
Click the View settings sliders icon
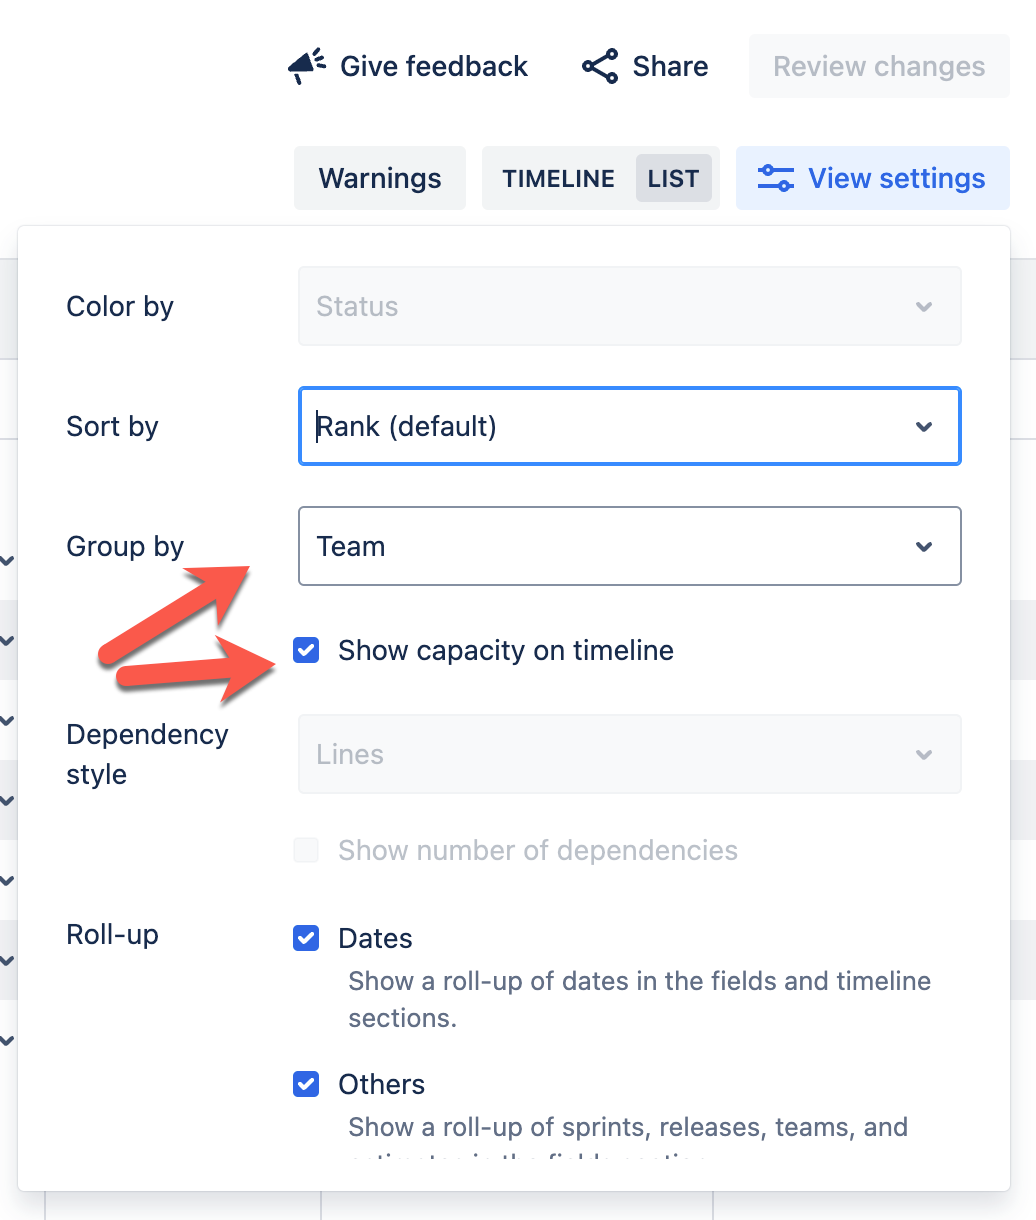pos(774,177)
